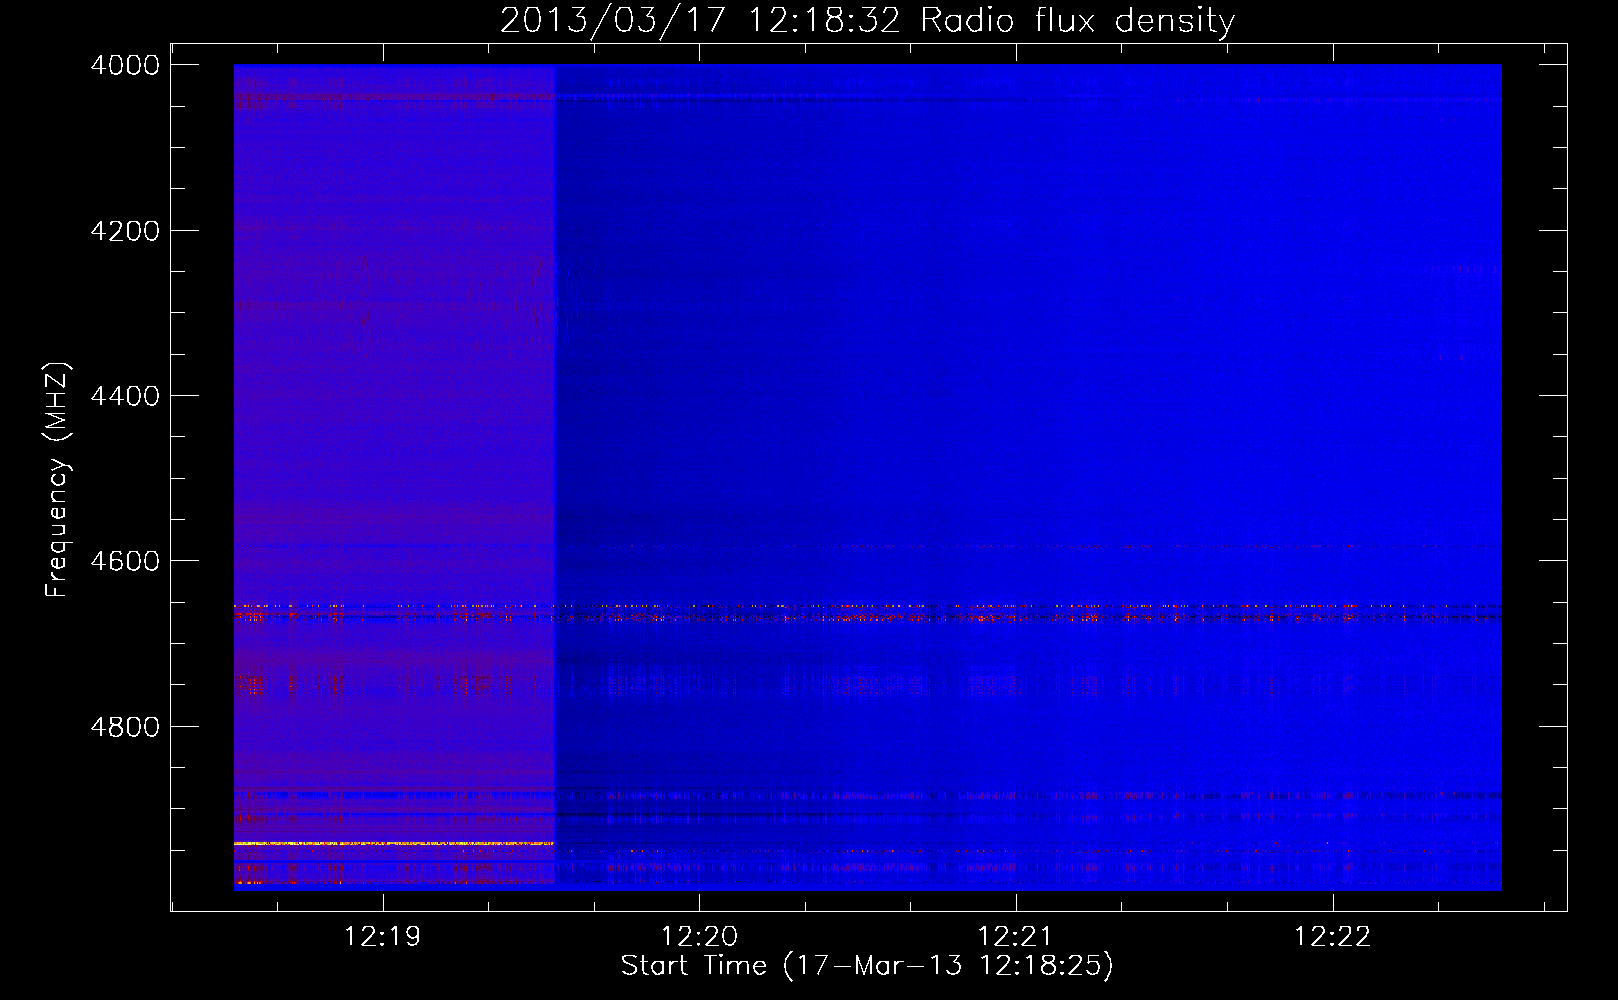Viewport: 1618px width, 1000px height.
Task: Click the 4000 frequency tick label
Action: pos(125,65)
